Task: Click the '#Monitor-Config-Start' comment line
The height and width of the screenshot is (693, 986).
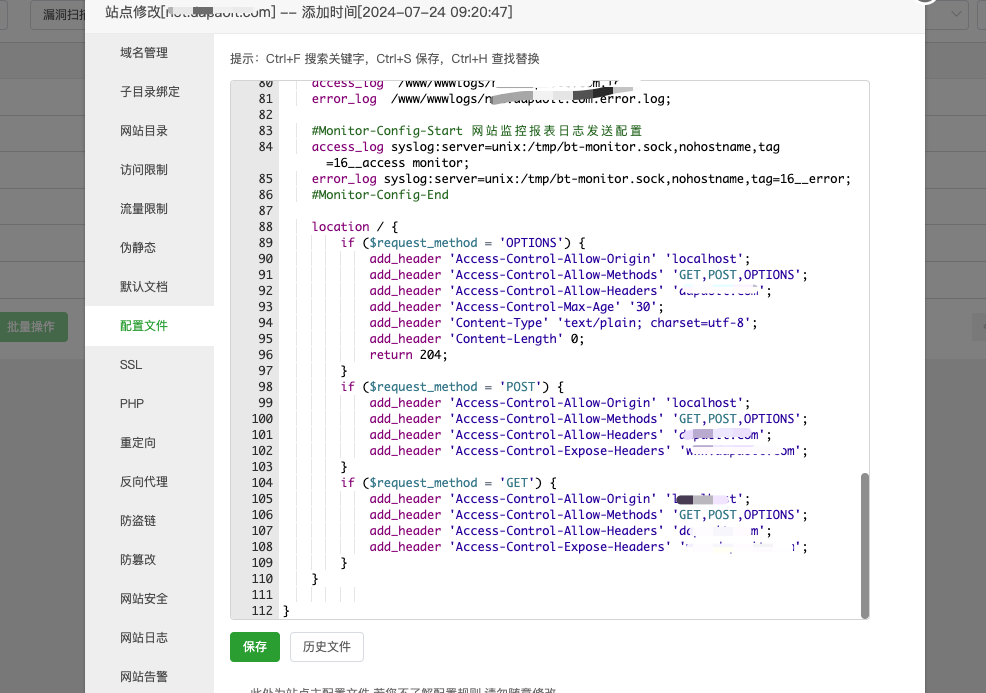Action: (x=477, y=131)
